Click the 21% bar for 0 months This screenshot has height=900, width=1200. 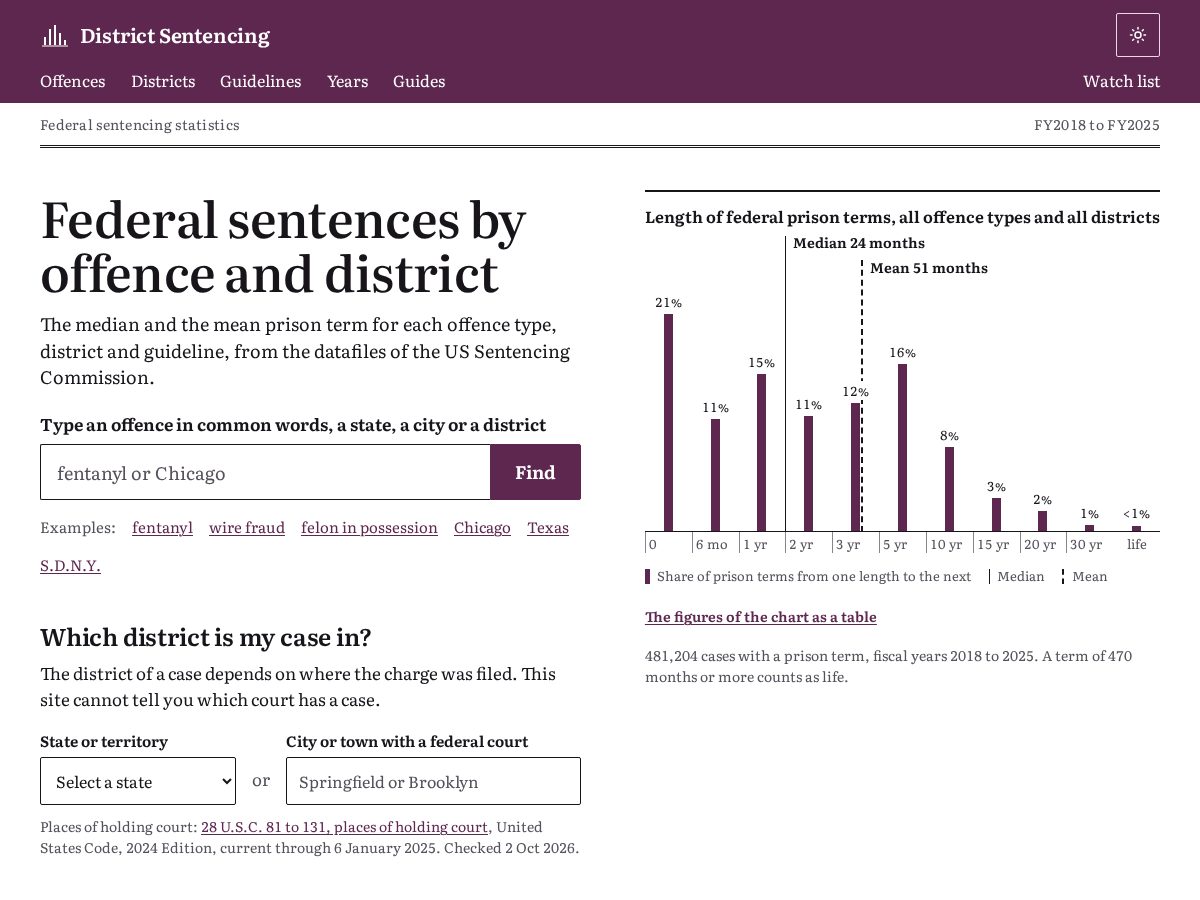point(668,422)
